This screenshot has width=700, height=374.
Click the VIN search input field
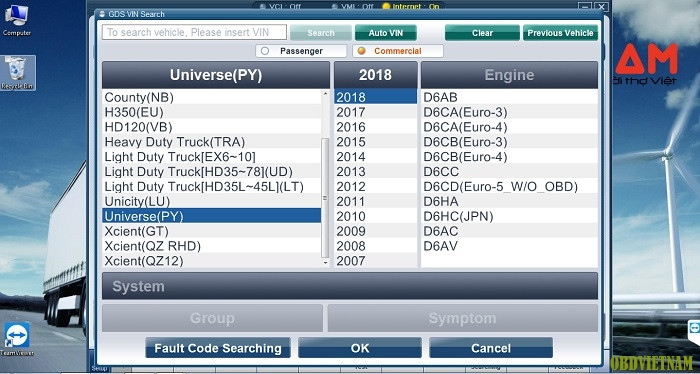[194, 32]
